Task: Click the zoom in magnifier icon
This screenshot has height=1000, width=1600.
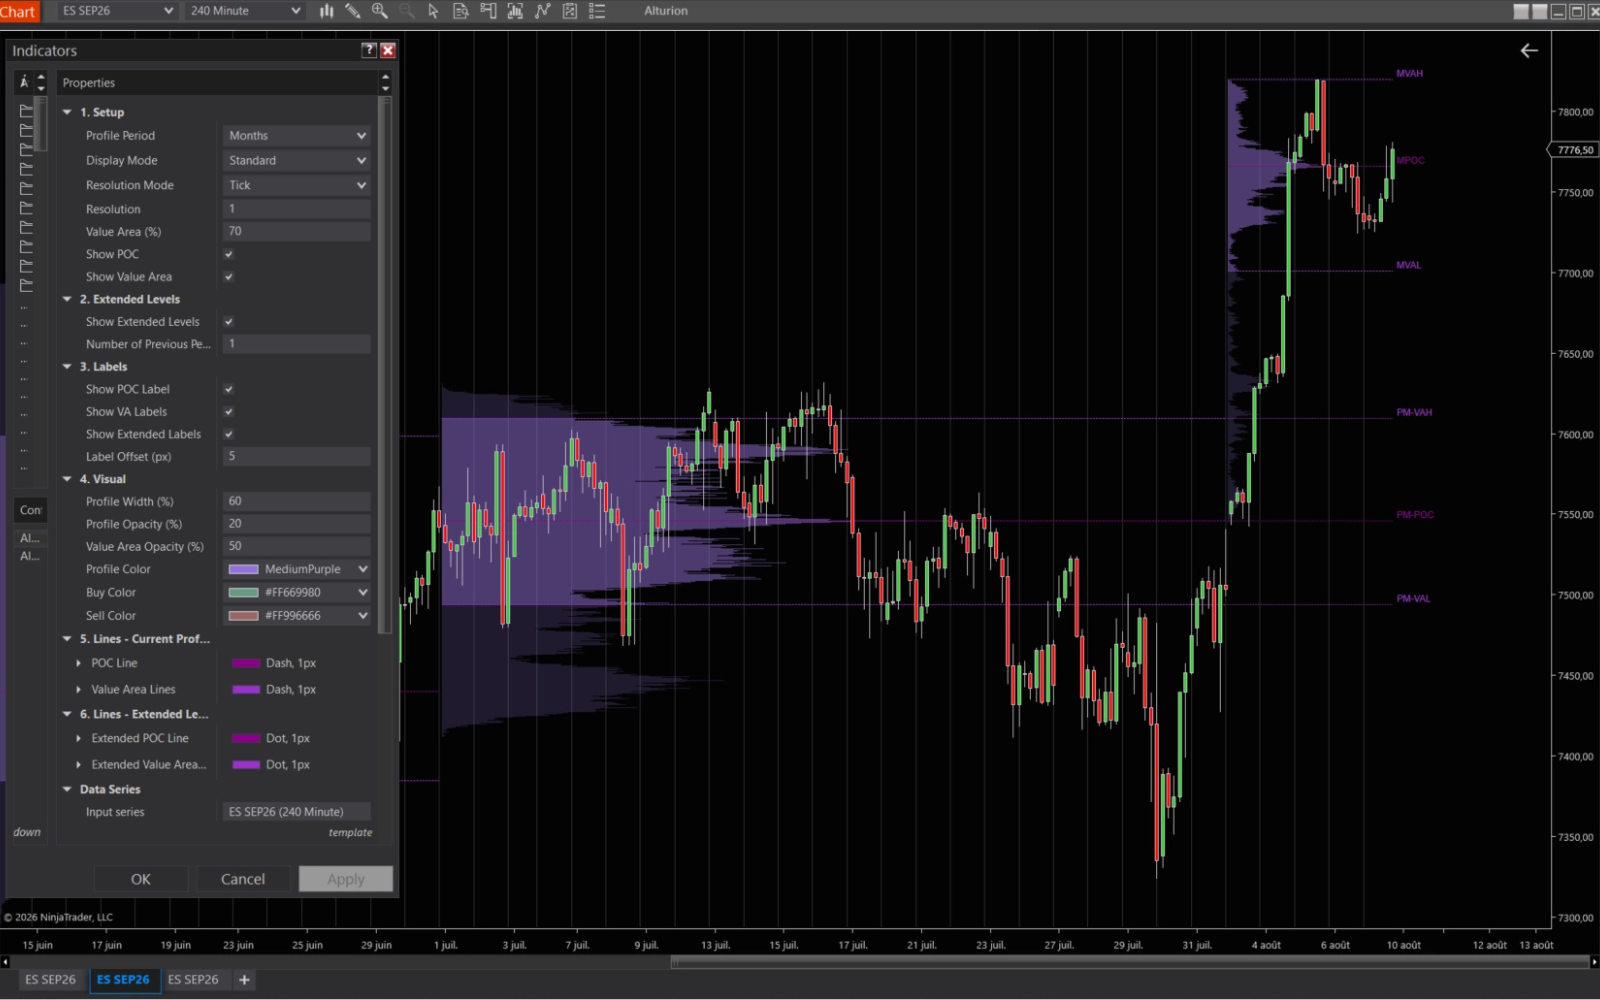Action: coord(380,11)
